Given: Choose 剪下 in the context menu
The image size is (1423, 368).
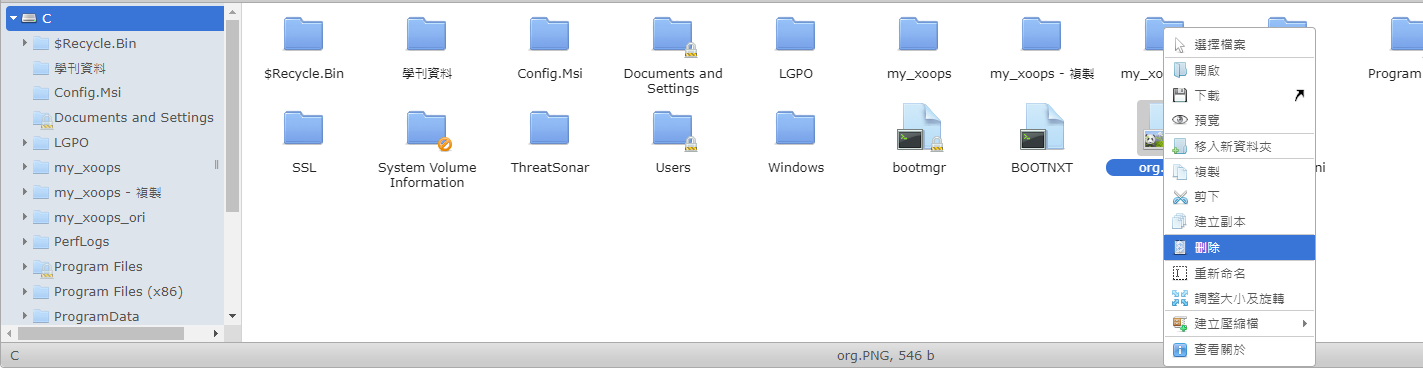Looking at the screenshot, I should [1239, 197].
